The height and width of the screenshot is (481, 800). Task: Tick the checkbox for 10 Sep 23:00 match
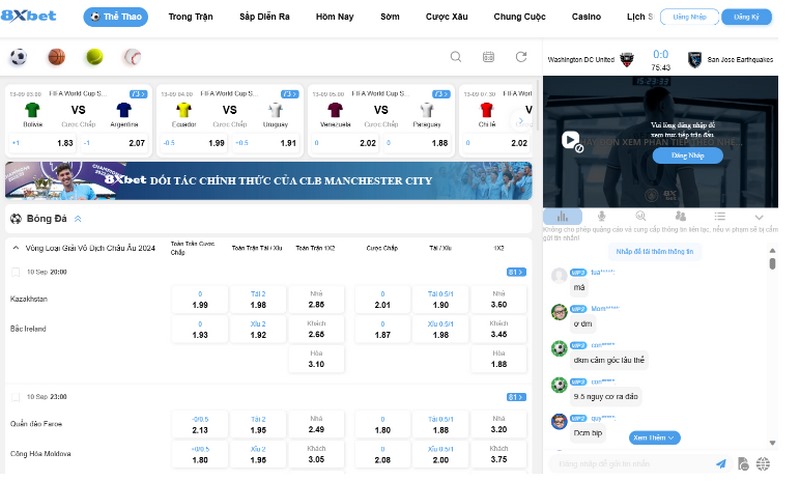tap(15, 397)
